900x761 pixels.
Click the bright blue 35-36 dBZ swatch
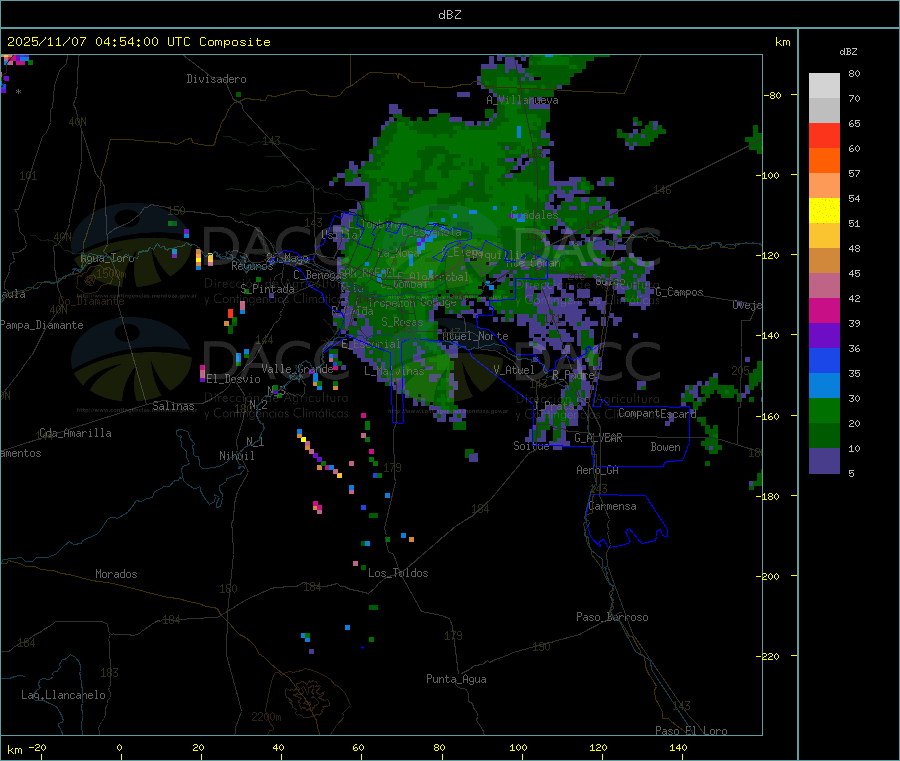[x=824, y=360]
